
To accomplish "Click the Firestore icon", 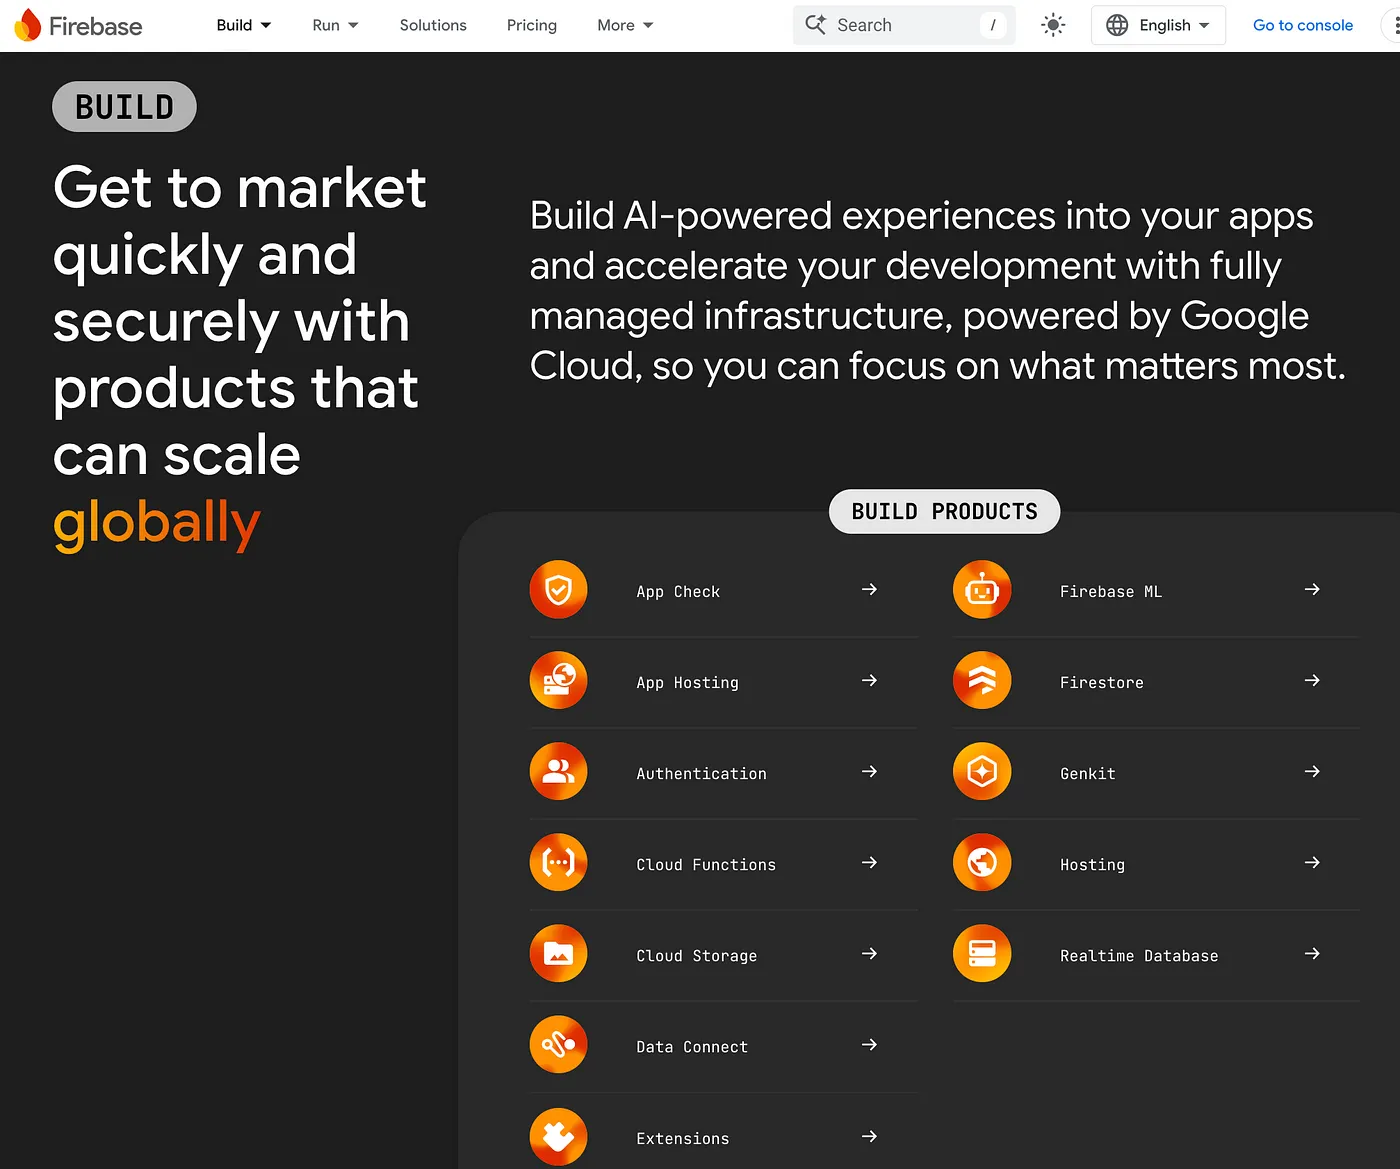I will 982,681.
